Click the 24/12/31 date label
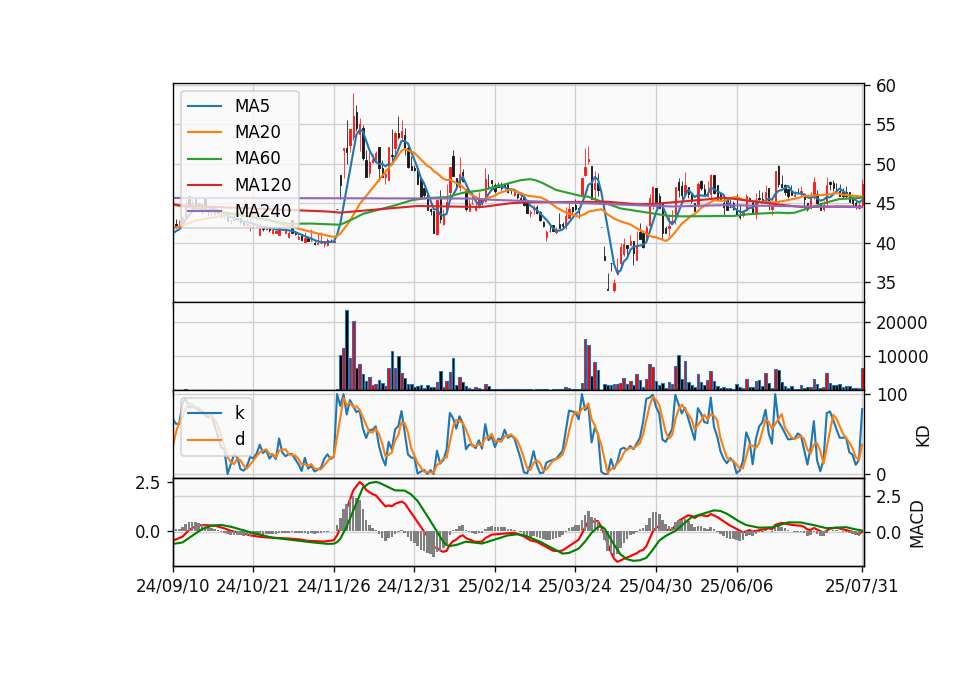The image size is (960, 690). click(x=414, y=586)
